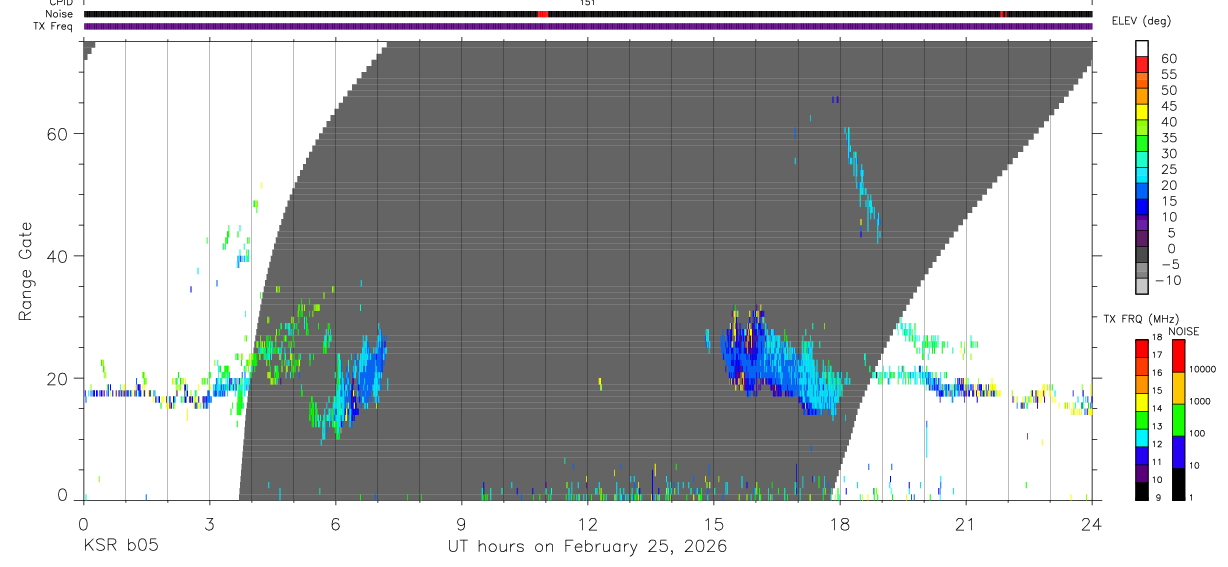Click the '21' tick on the UT hours axis
This screenshot has height=567, width=1228.
click(966, 523)
